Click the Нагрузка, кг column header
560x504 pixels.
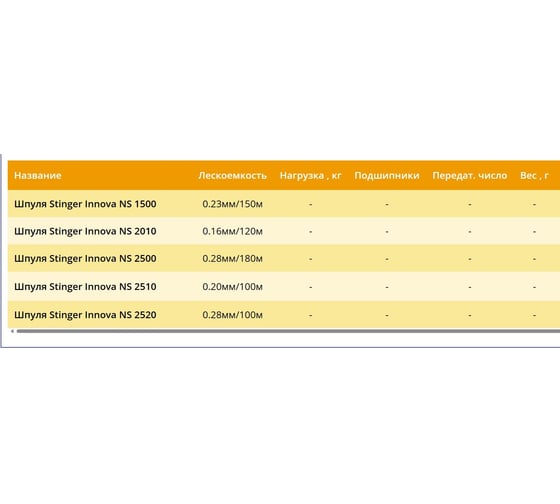tap(310, 175)
